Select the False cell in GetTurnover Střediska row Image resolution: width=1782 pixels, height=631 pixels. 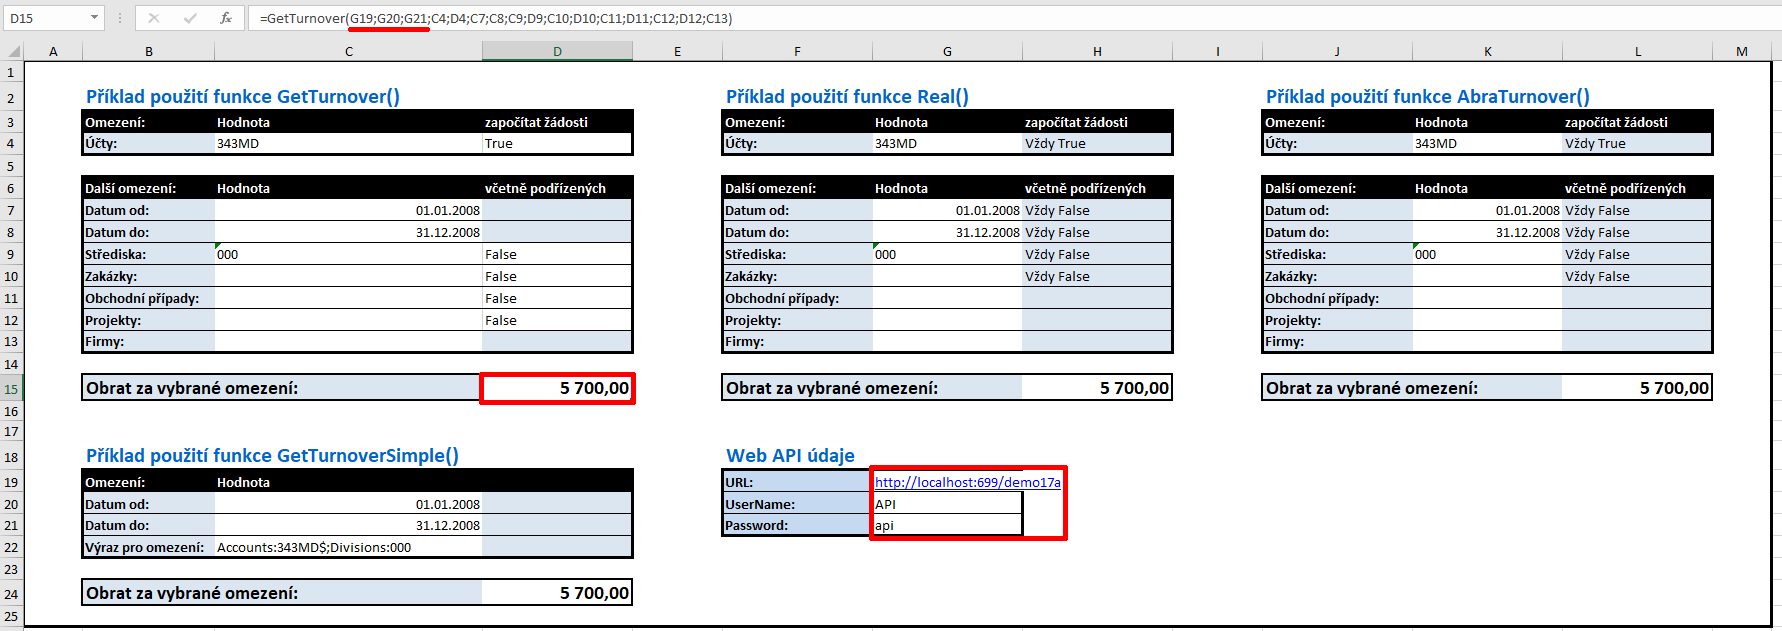click(556, 255)
